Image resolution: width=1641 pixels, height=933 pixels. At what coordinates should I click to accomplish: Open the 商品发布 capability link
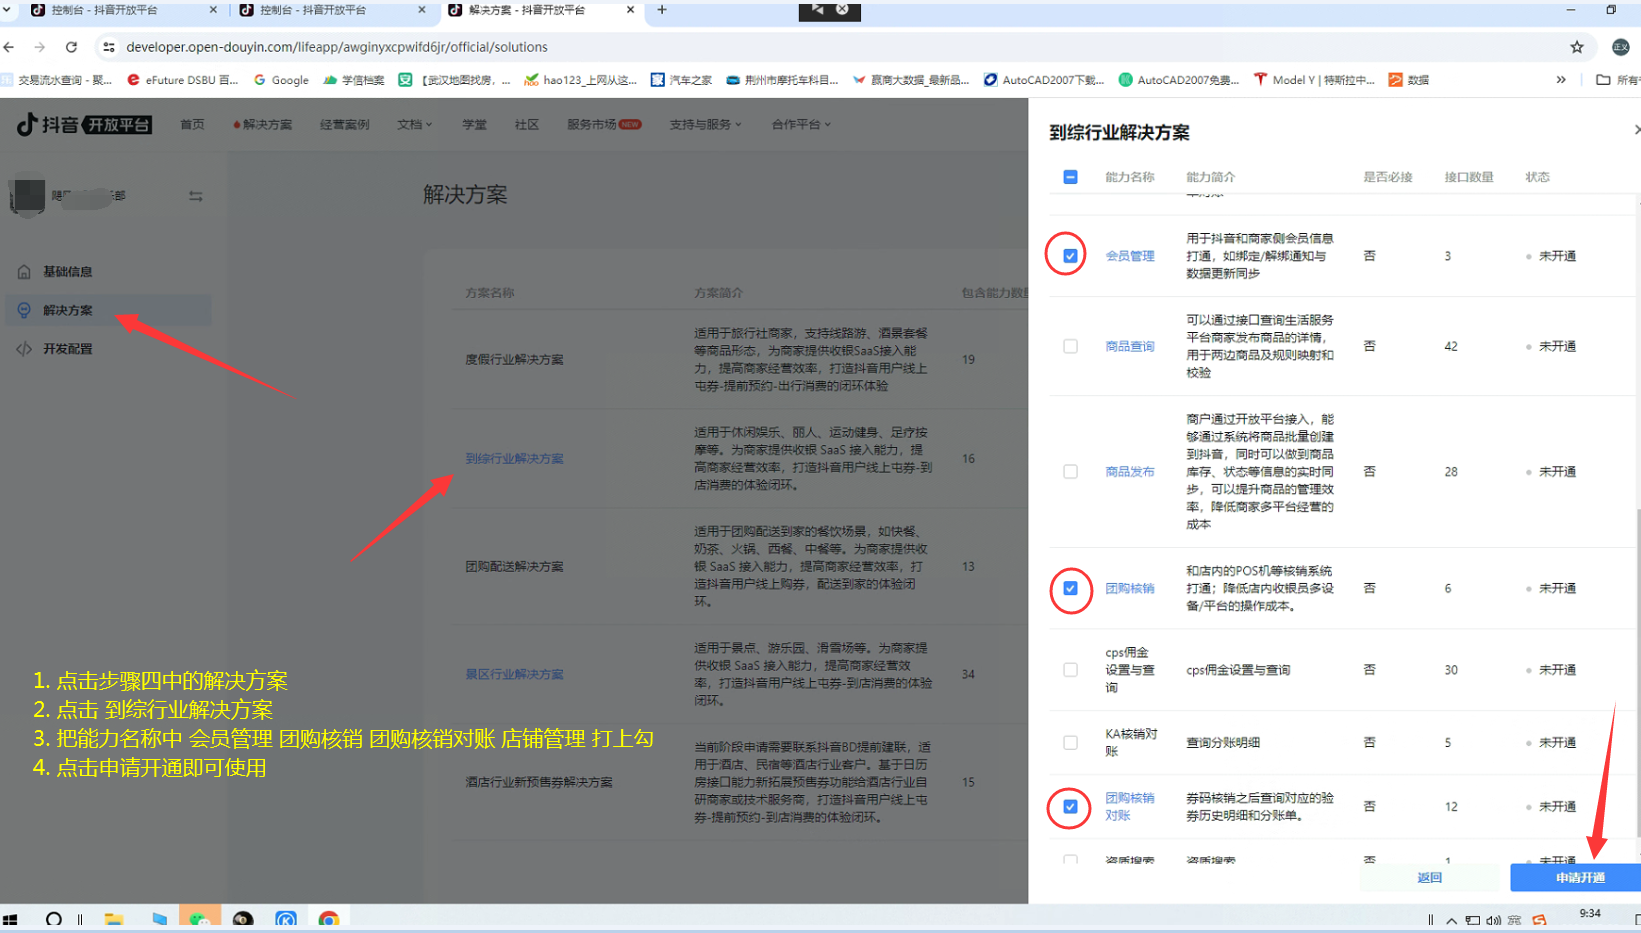[1130, 471]
